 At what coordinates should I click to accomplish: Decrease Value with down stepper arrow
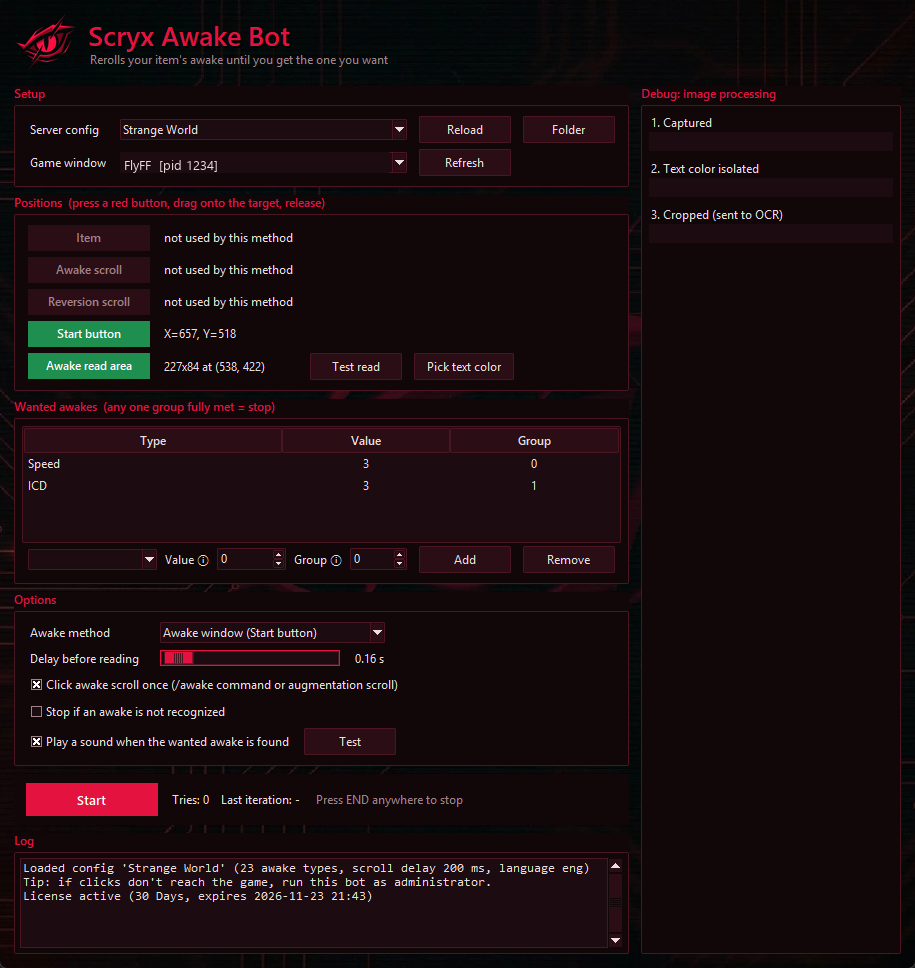tap(278, 564)
